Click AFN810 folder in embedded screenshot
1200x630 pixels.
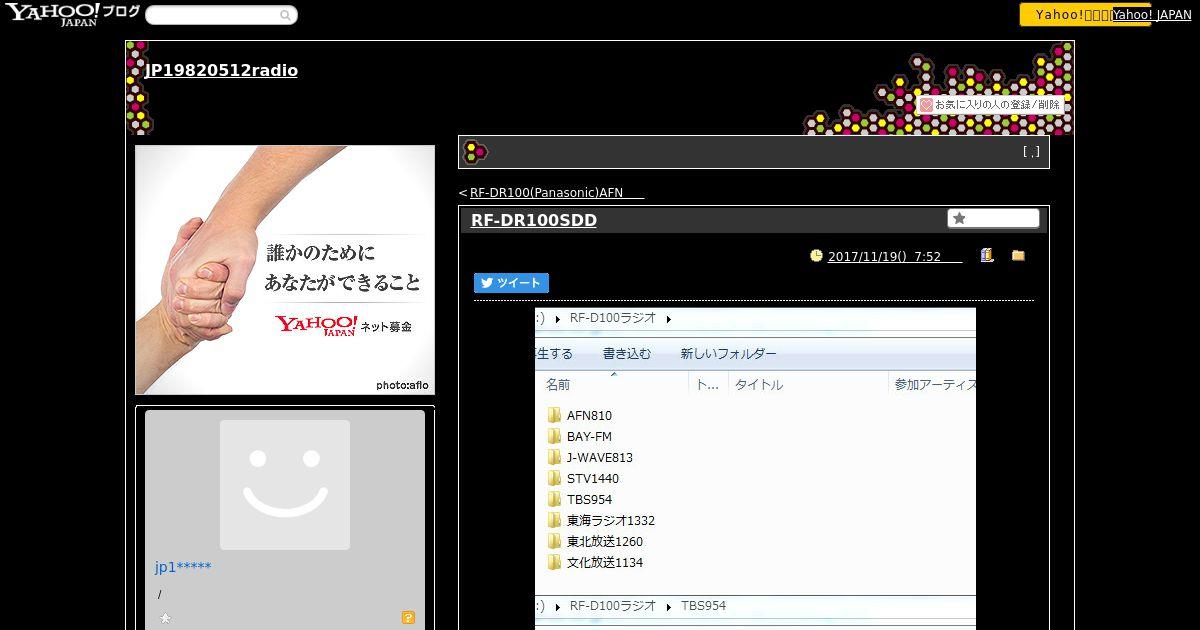(580, 416)
